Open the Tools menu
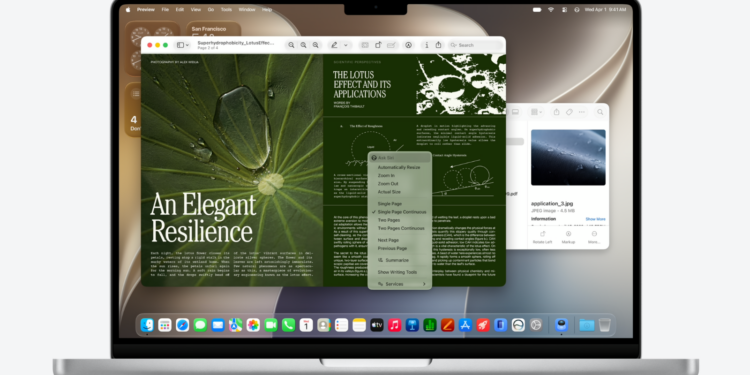 226,10
